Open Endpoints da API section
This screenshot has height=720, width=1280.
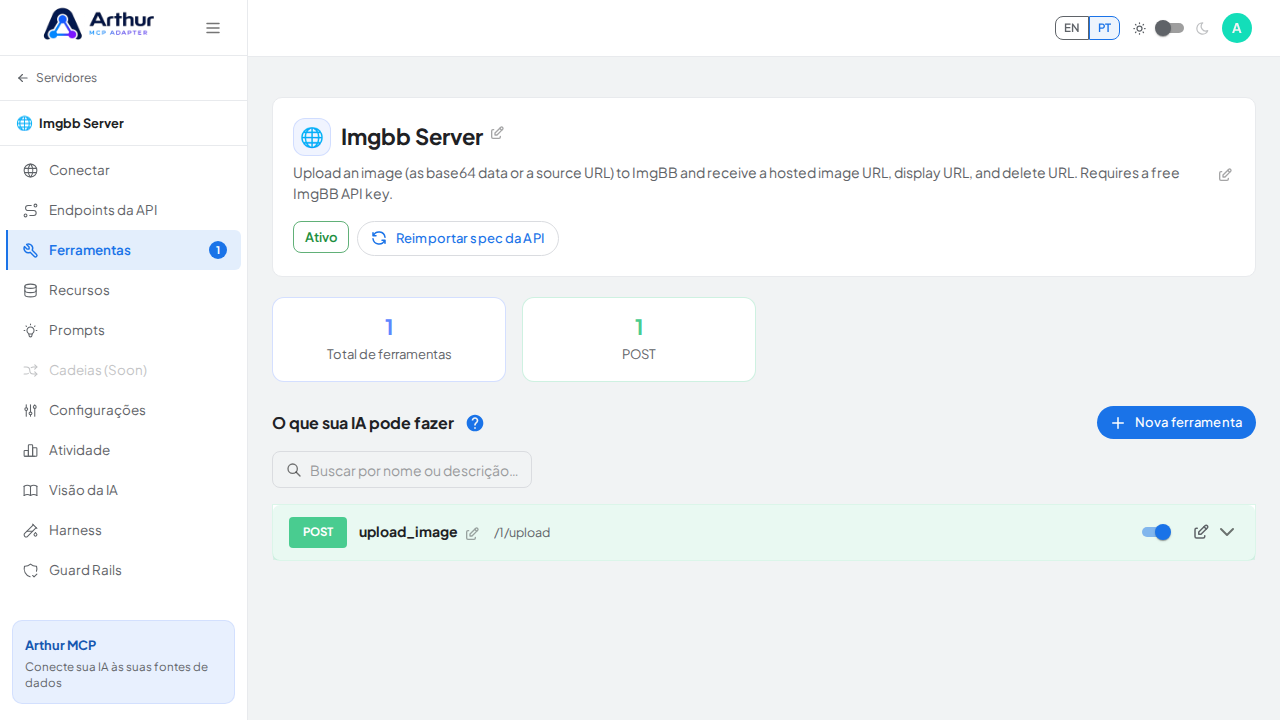click(123, 210)
